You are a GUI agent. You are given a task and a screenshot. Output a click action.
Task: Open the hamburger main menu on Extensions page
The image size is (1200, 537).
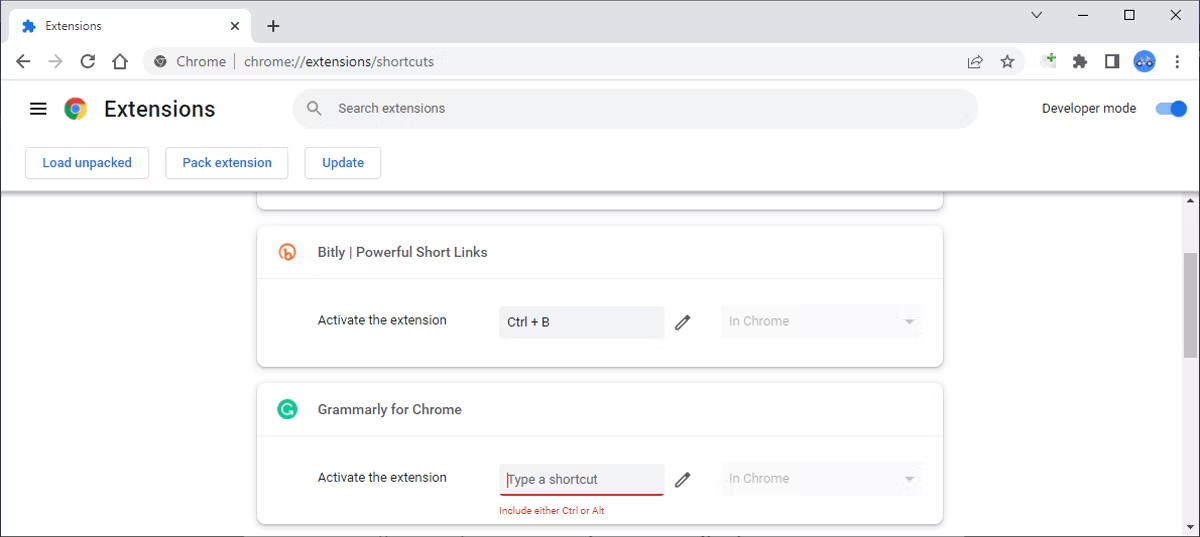click(x=38, y=109)
